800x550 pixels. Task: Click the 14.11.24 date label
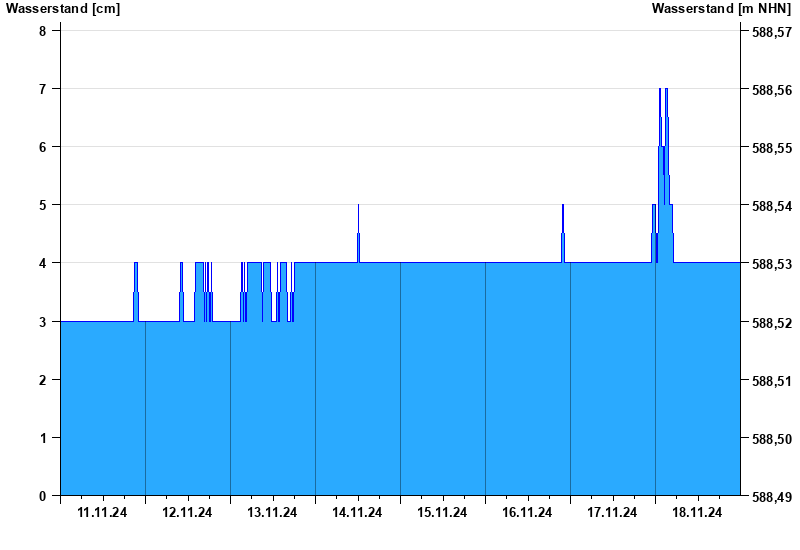click(x=357, y=512)
